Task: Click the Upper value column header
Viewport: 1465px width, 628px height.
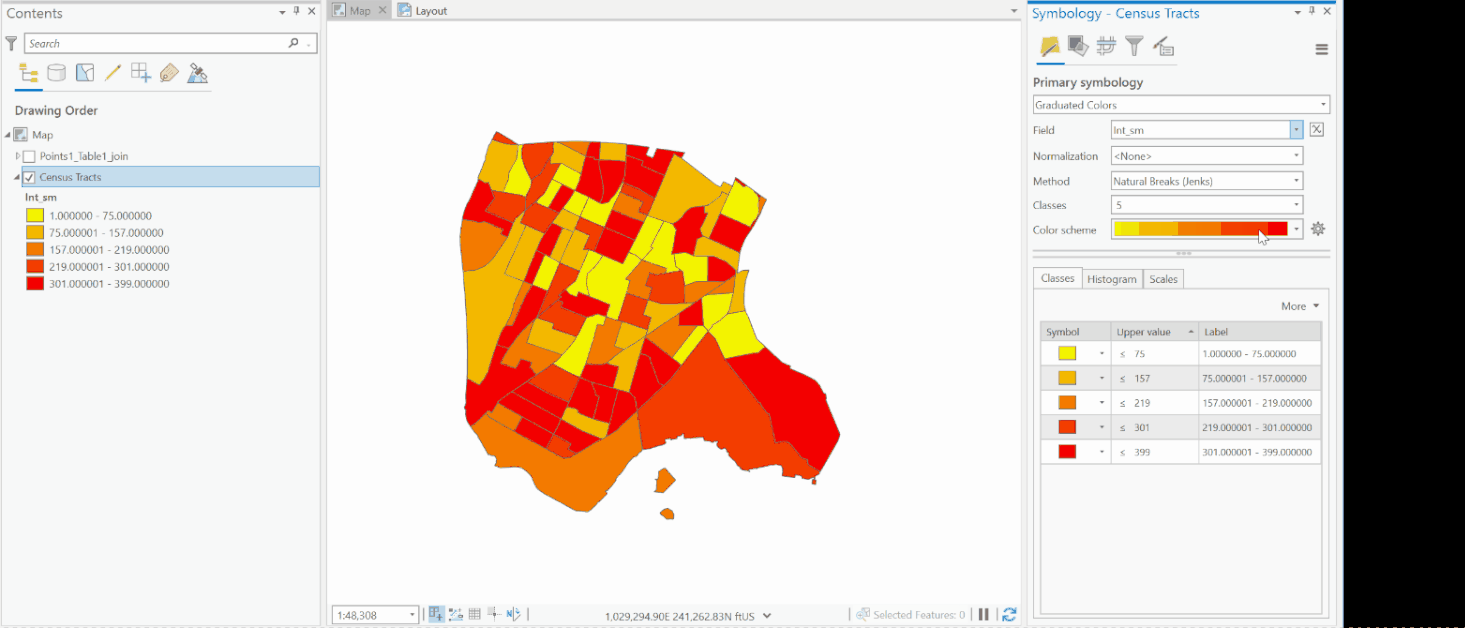Action: [1154, 332]
